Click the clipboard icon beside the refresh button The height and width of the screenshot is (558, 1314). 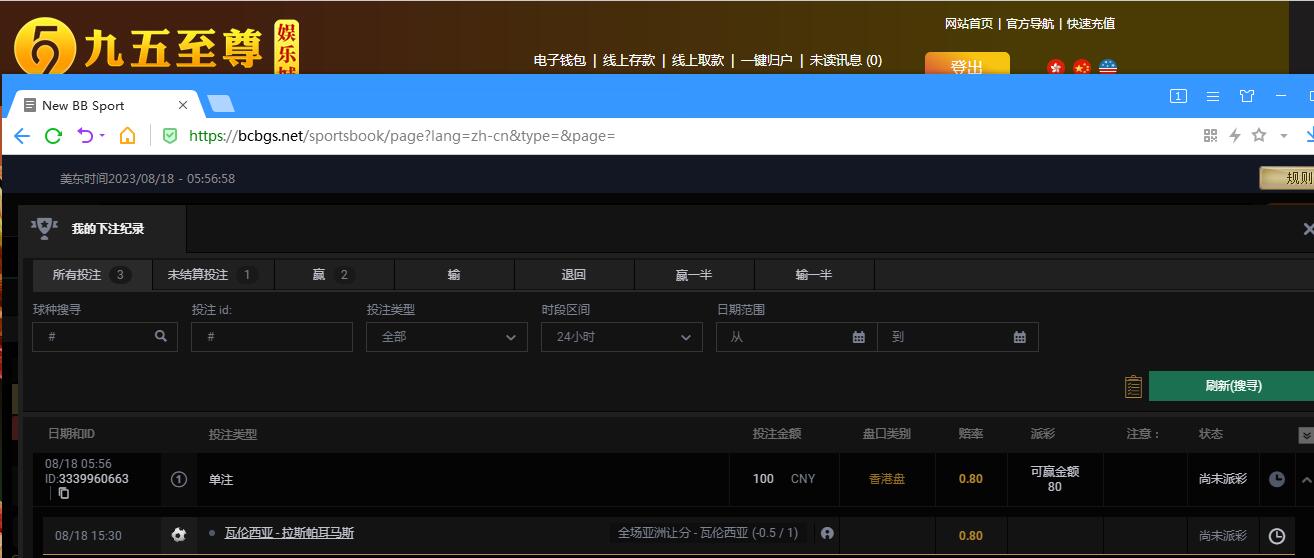[x=1133, y=386]
